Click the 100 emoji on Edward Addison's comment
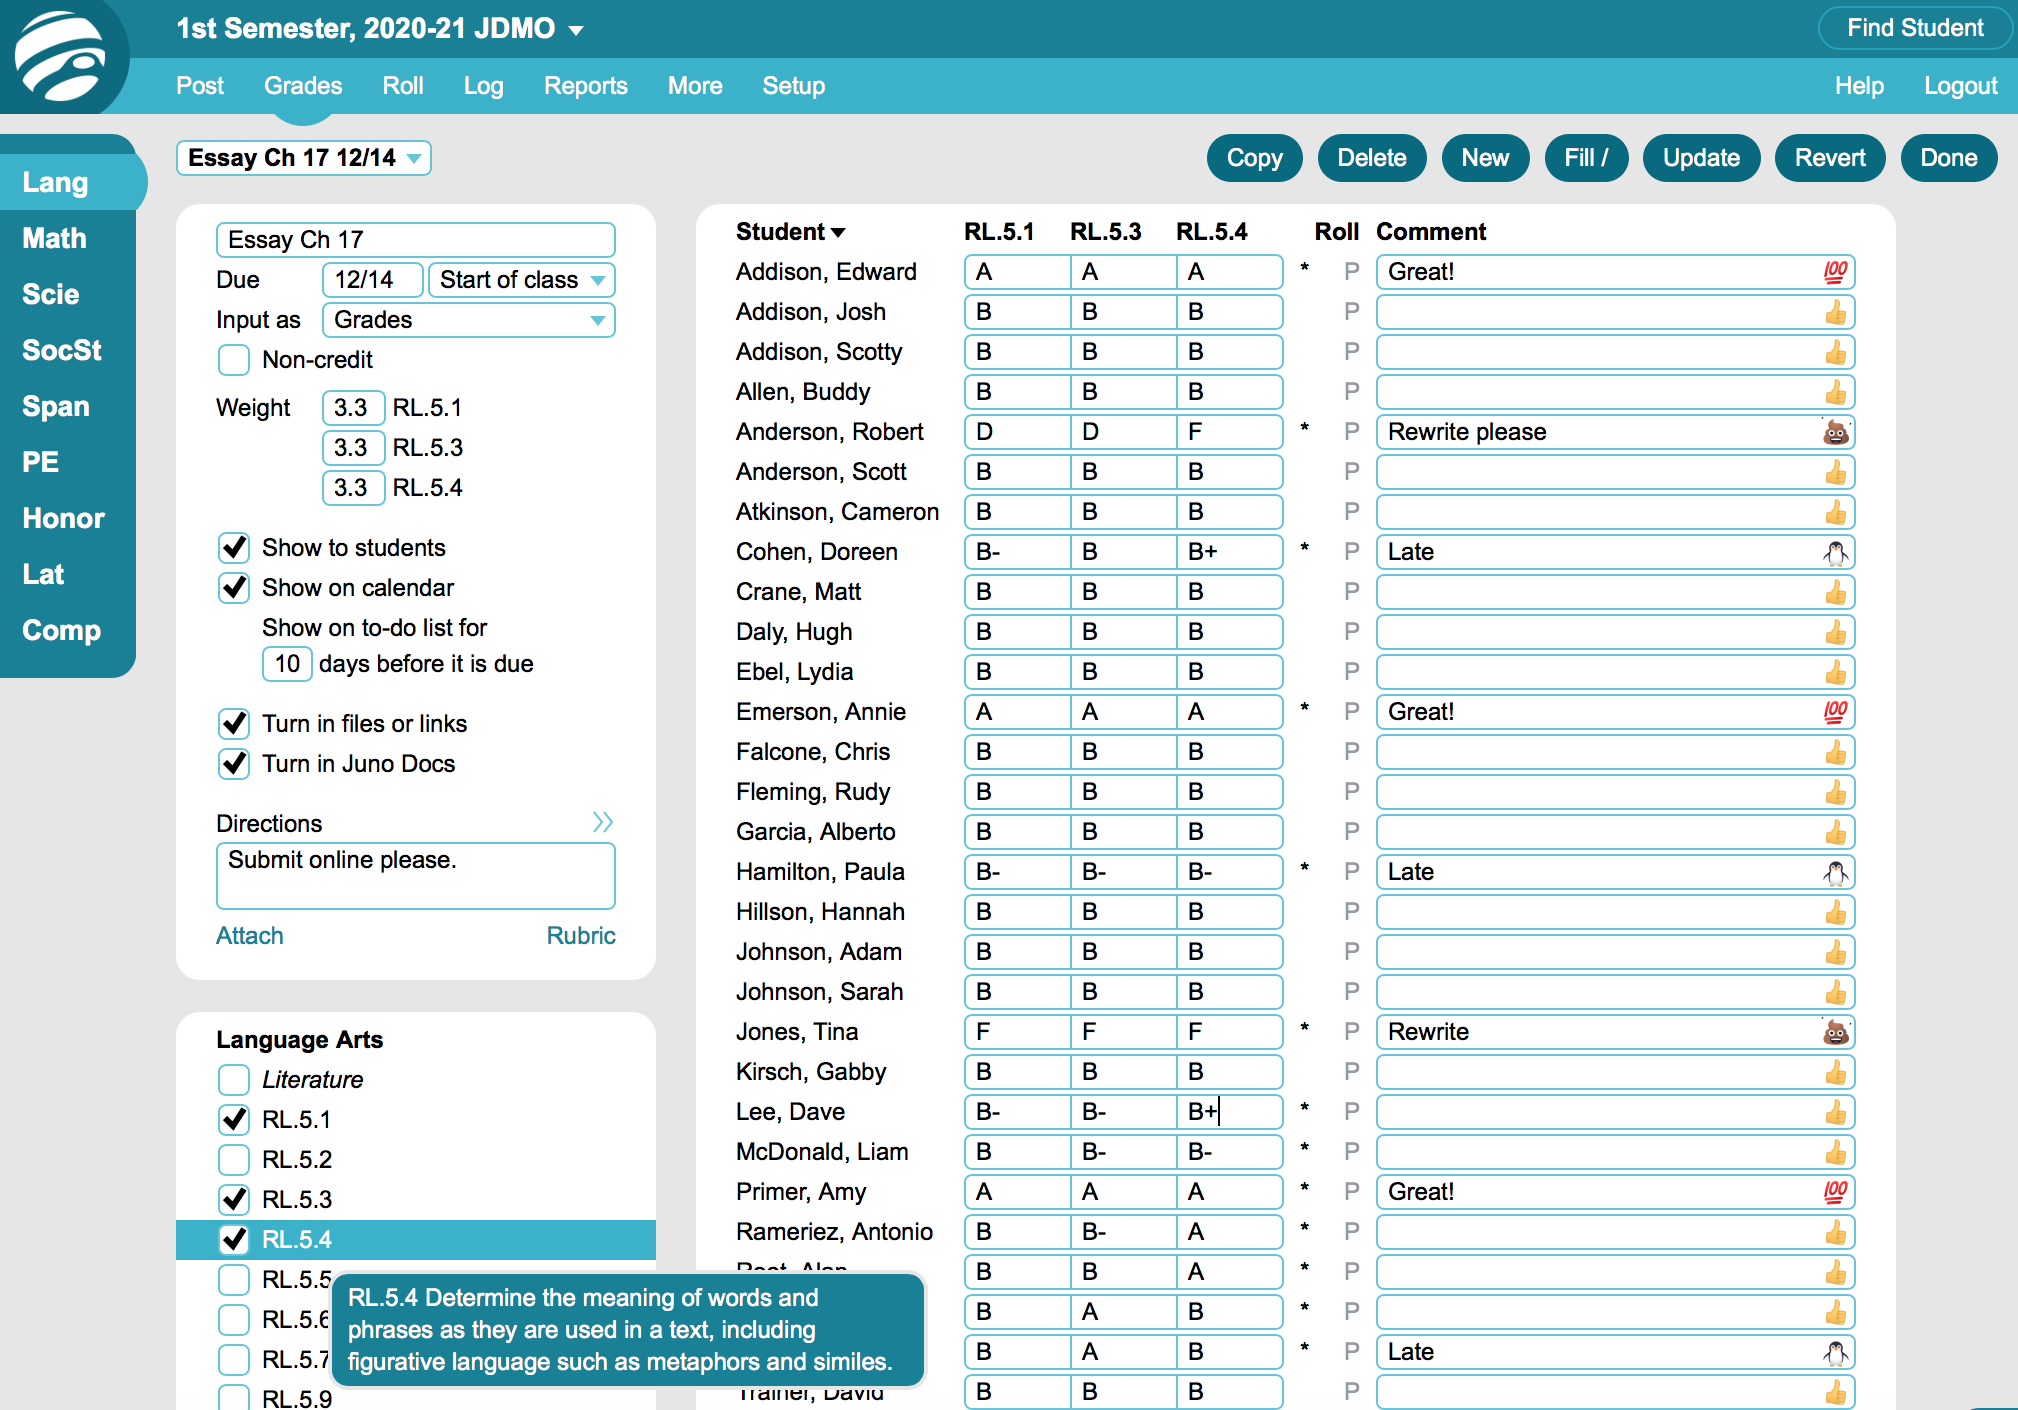This screenshot has height=1410, width=2018. tap(1834, 271)
